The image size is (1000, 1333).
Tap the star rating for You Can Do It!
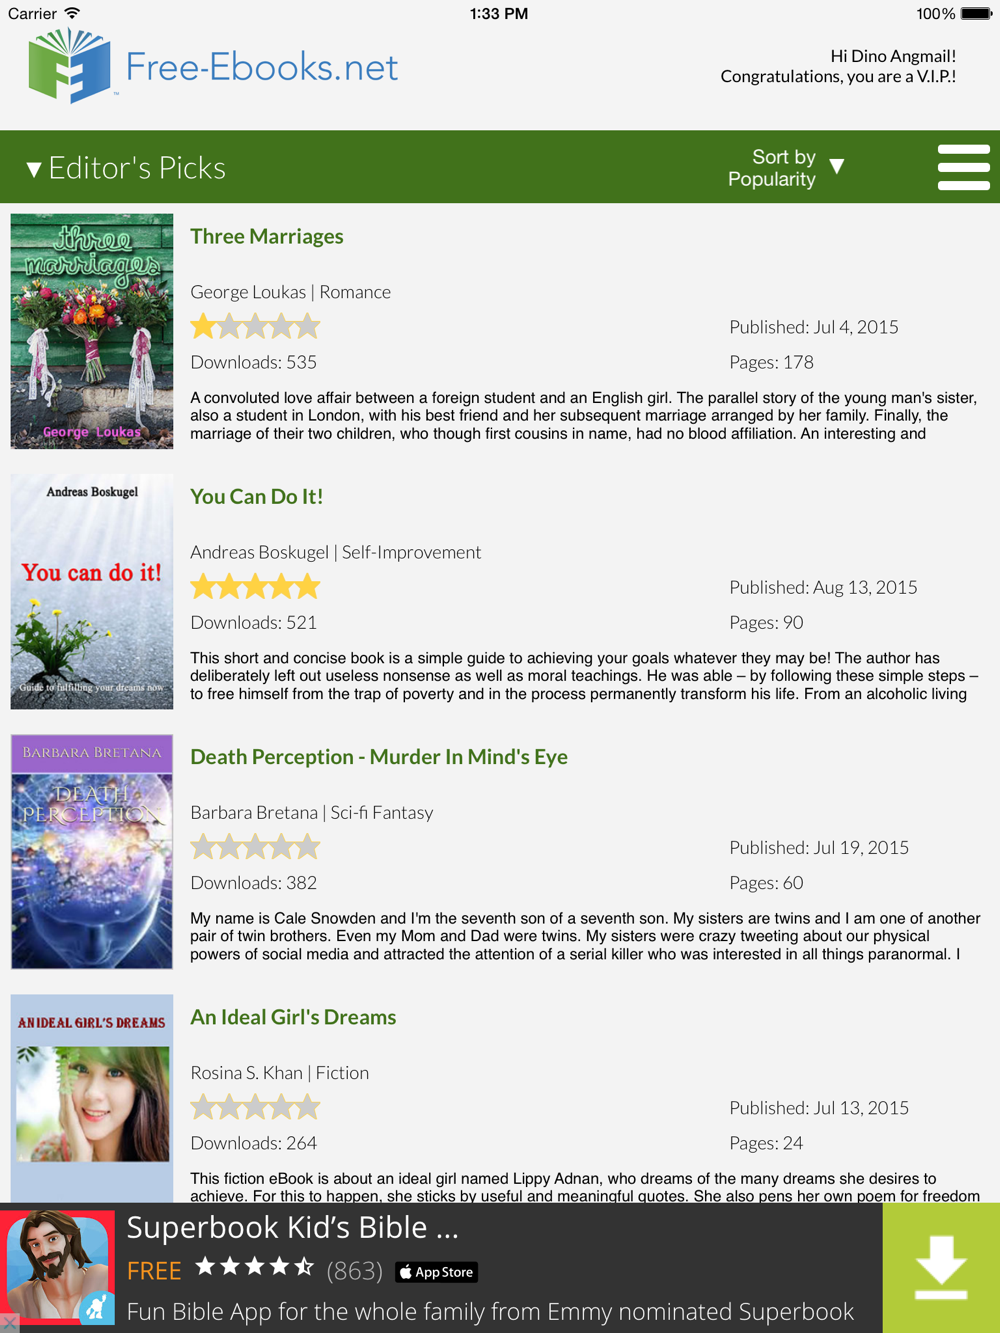[255, 586]
